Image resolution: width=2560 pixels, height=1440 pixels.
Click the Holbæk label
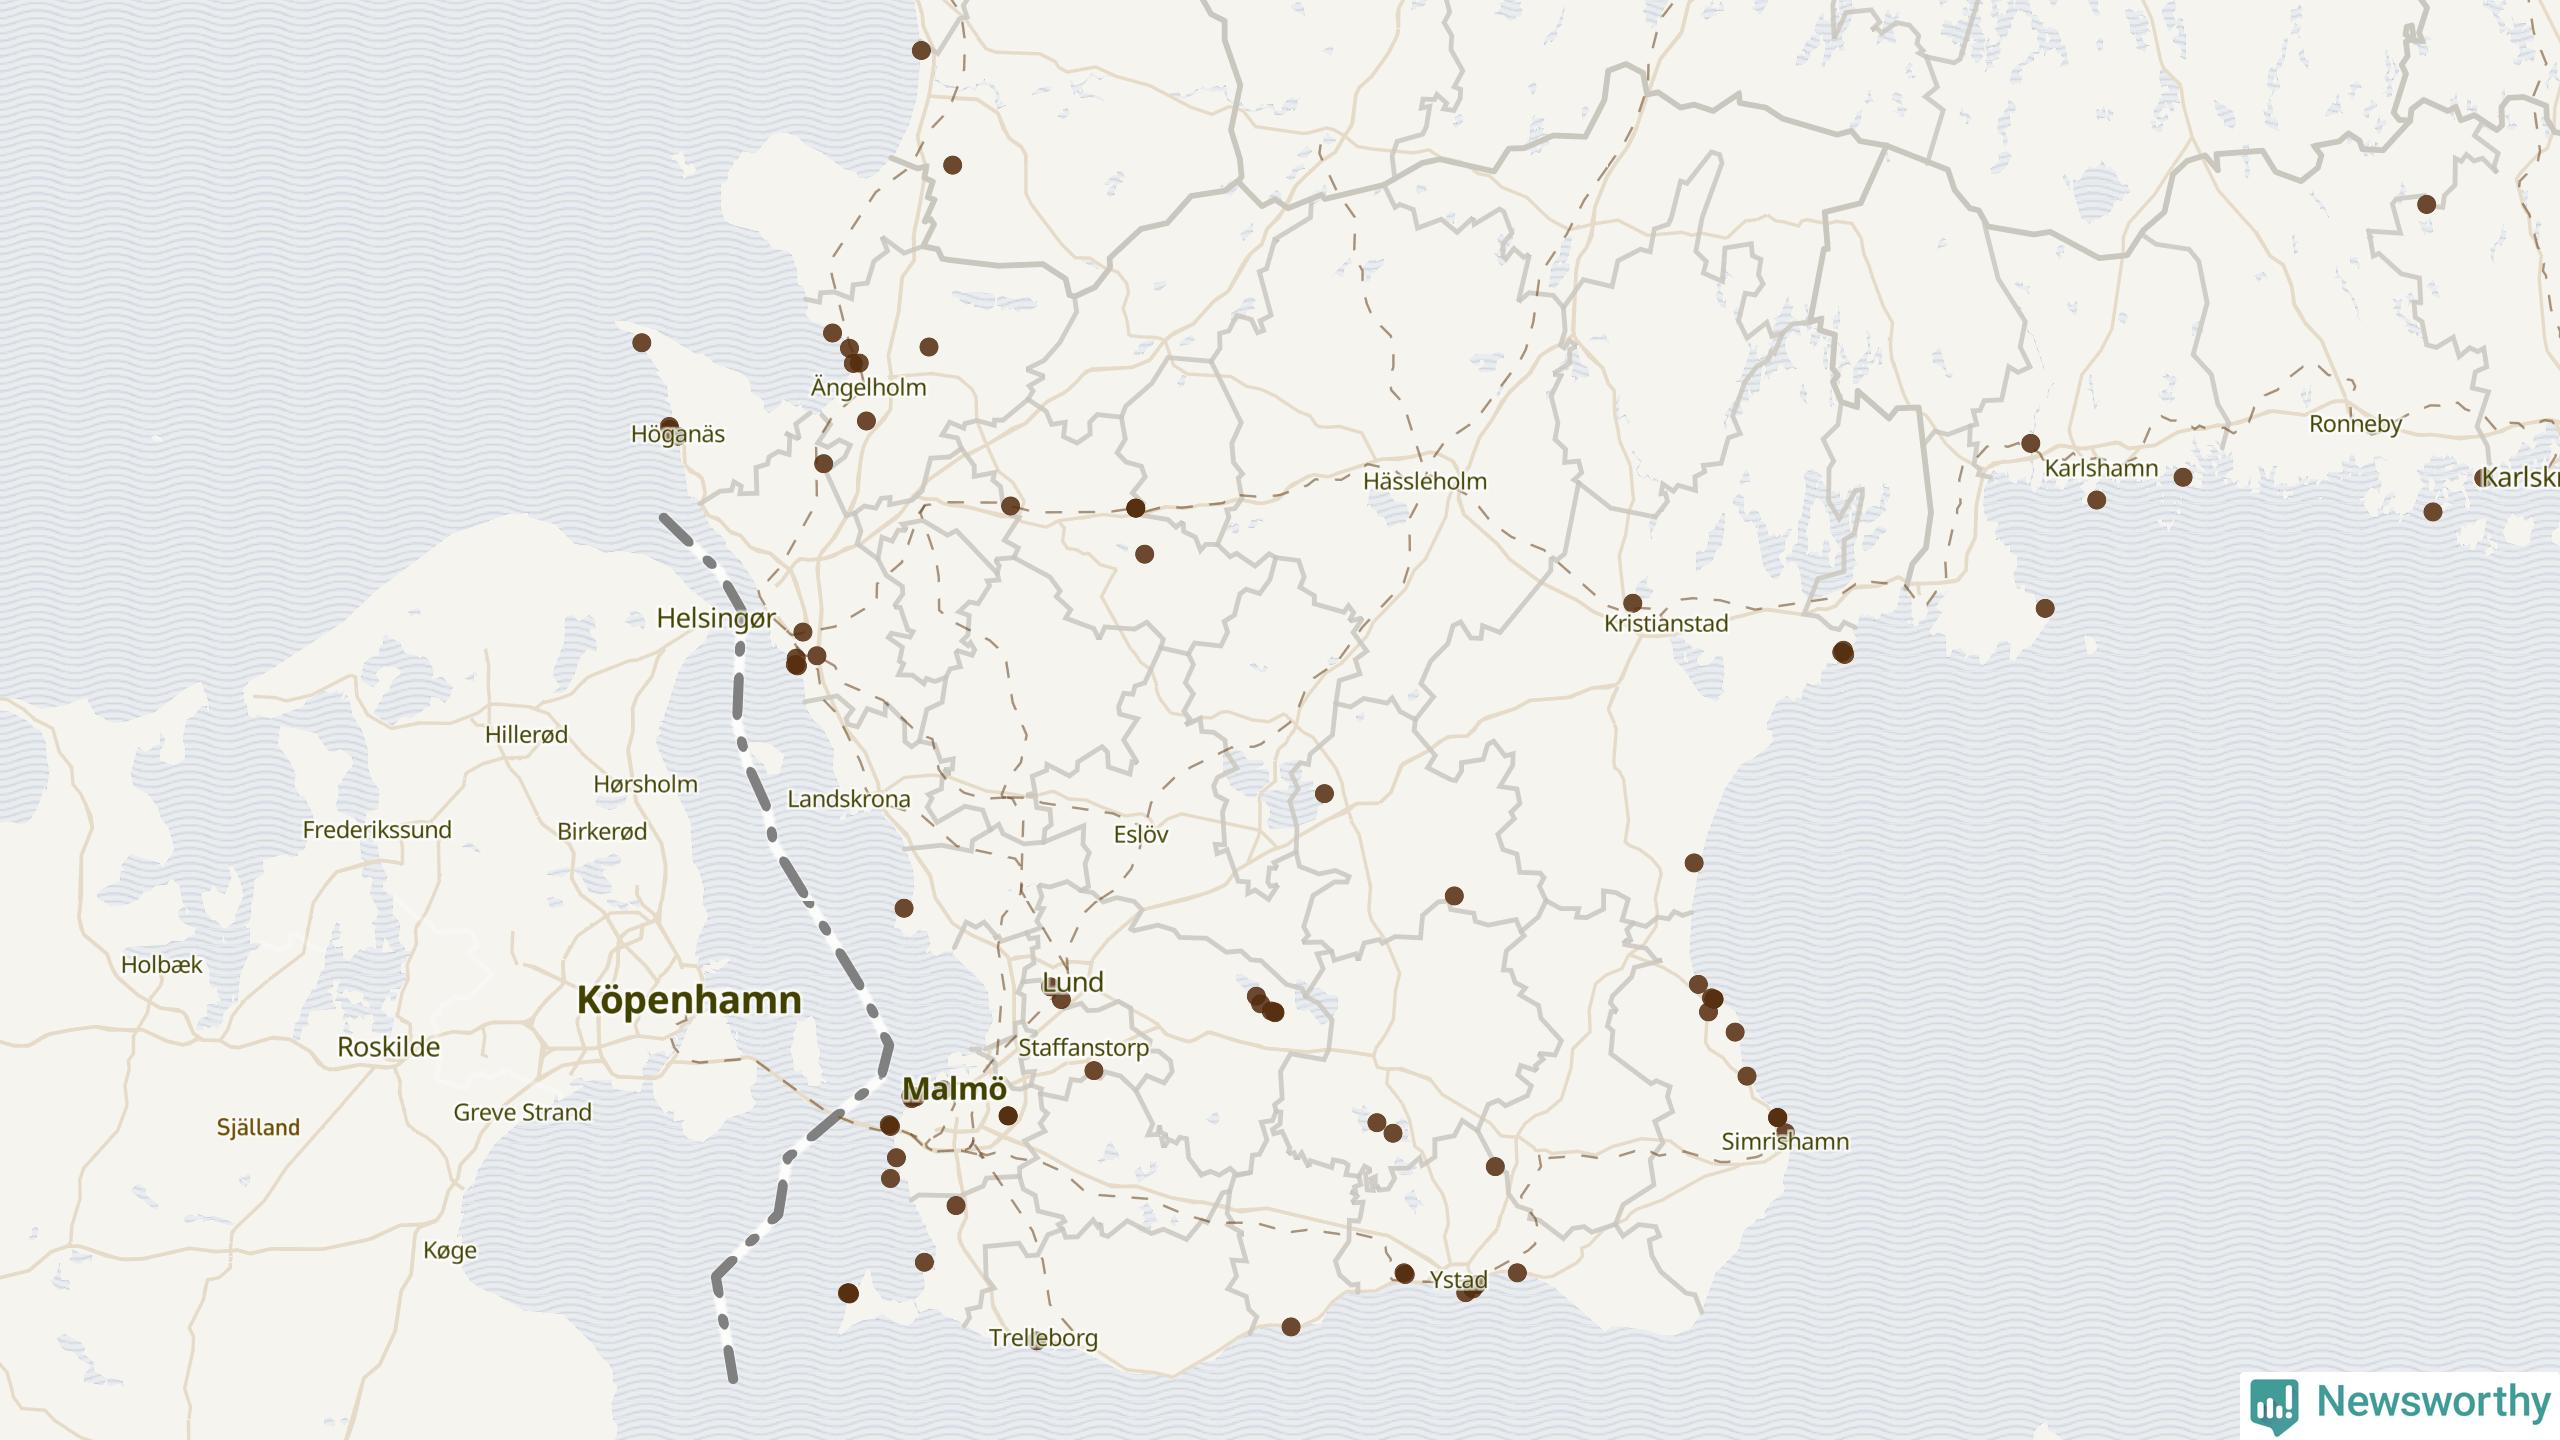pyautogui.click(x=161, y=965)
